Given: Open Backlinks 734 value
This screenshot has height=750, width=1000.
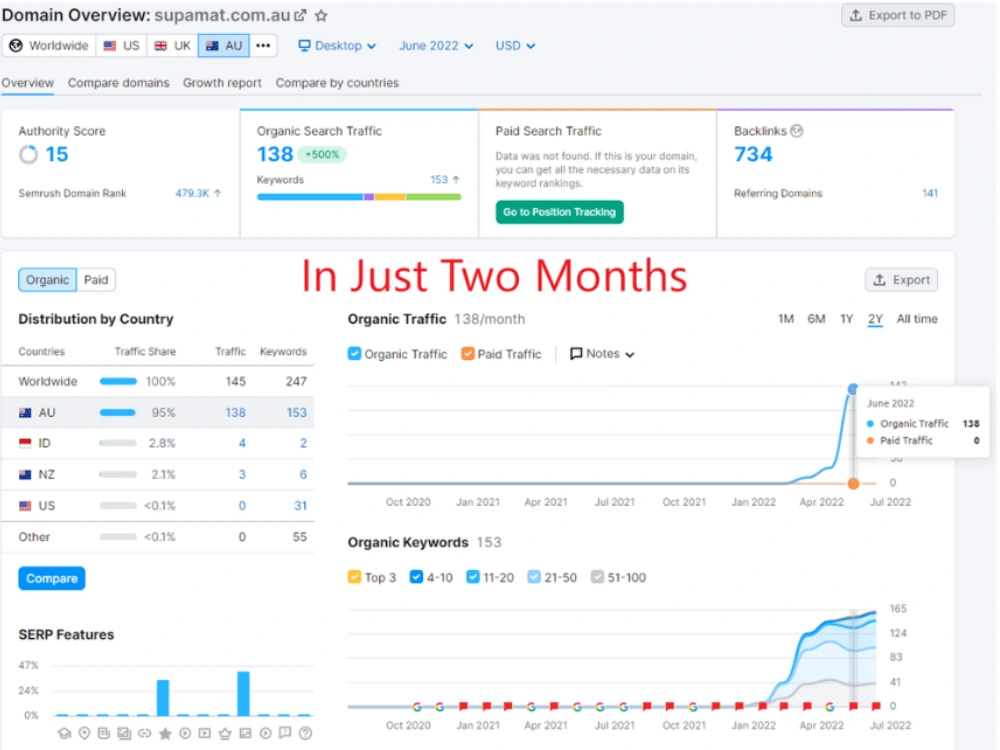Looking at the screenshot, I should pos(753,154).
